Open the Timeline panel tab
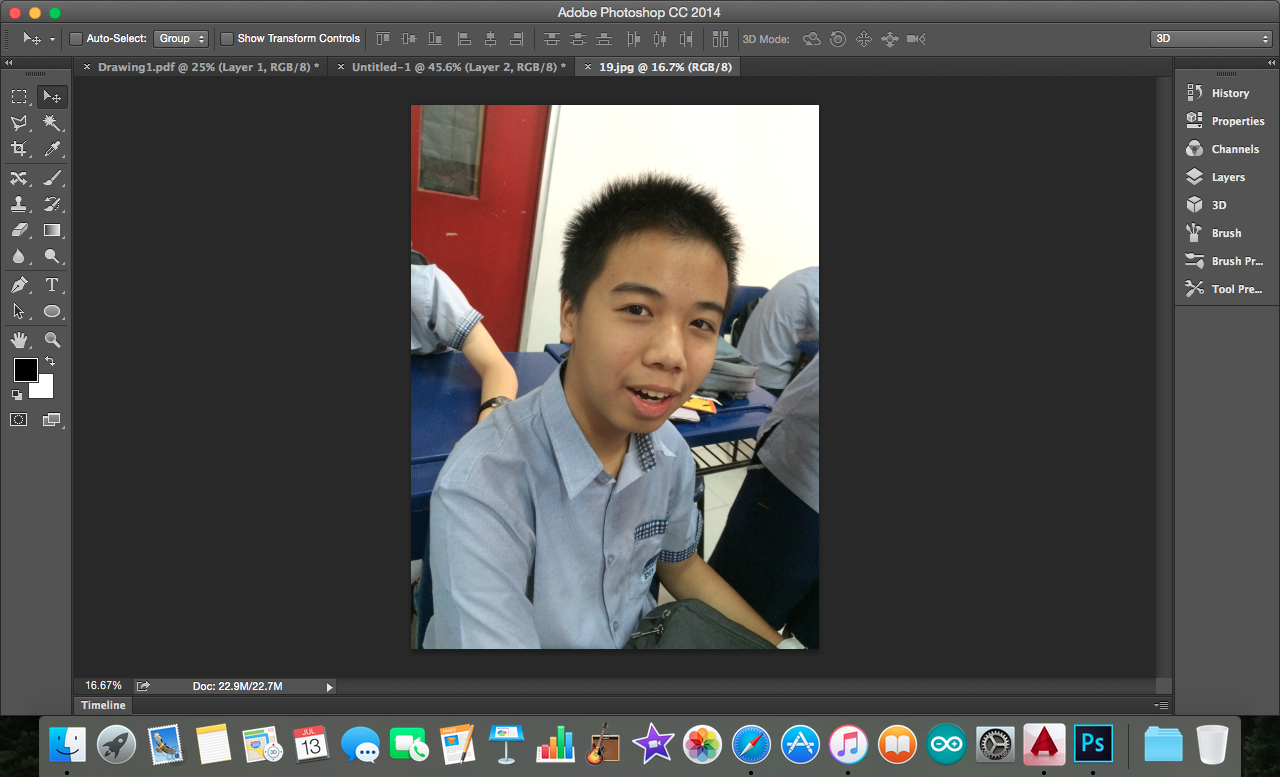 tap(103, 705)
